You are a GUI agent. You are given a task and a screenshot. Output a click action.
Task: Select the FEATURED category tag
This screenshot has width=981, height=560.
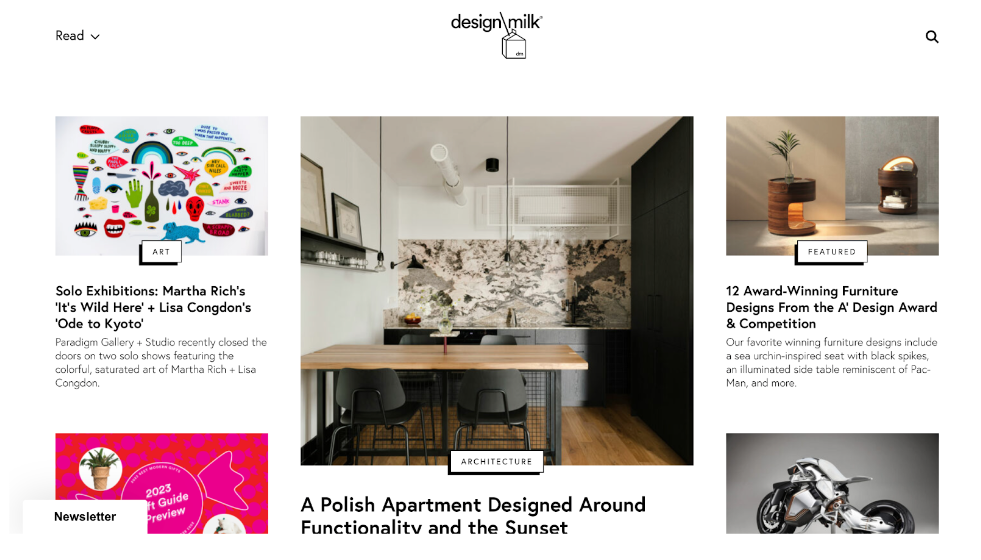(x=831, y=252)
